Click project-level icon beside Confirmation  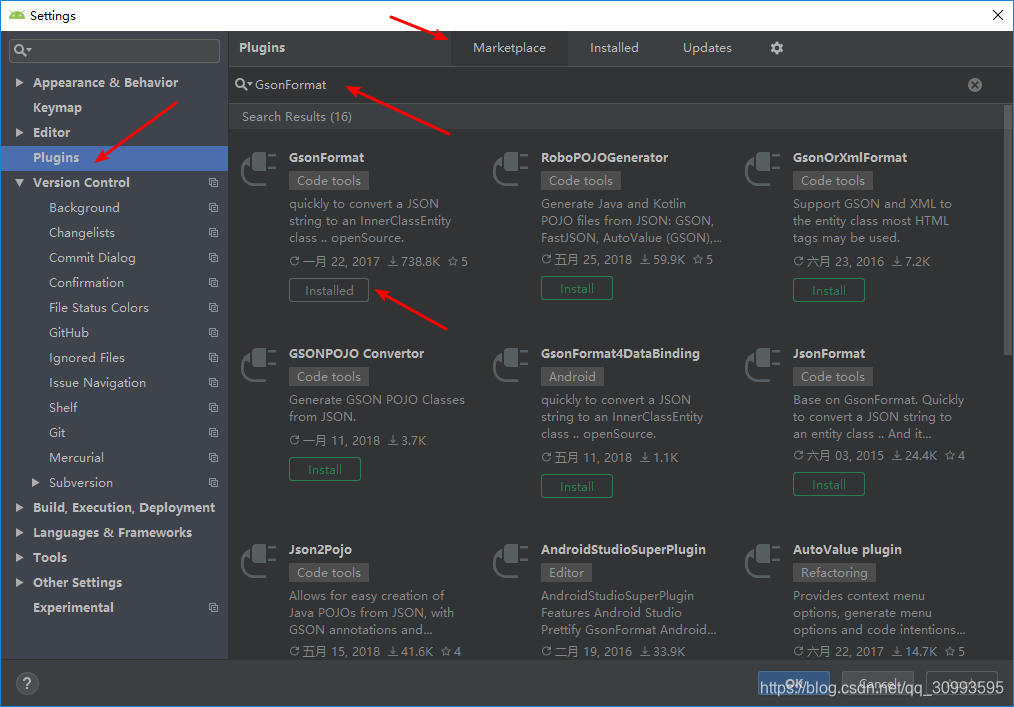[x=213, y=283]
